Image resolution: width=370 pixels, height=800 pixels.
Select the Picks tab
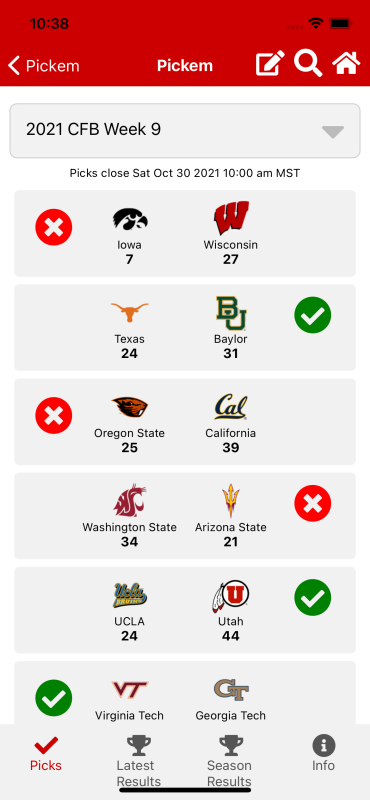46,753
